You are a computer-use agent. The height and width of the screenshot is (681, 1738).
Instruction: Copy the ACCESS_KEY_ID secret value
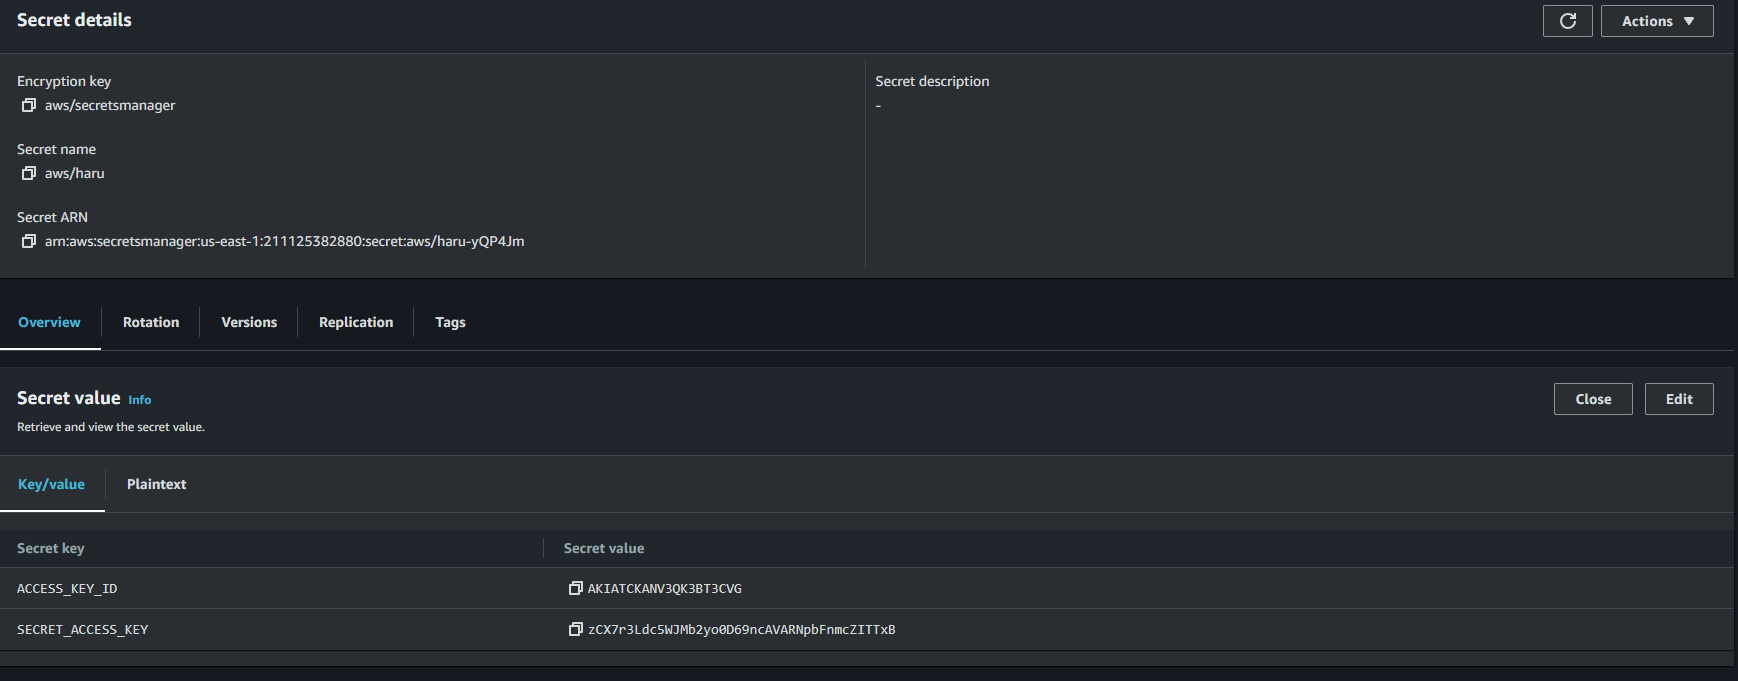coord(575,588)
